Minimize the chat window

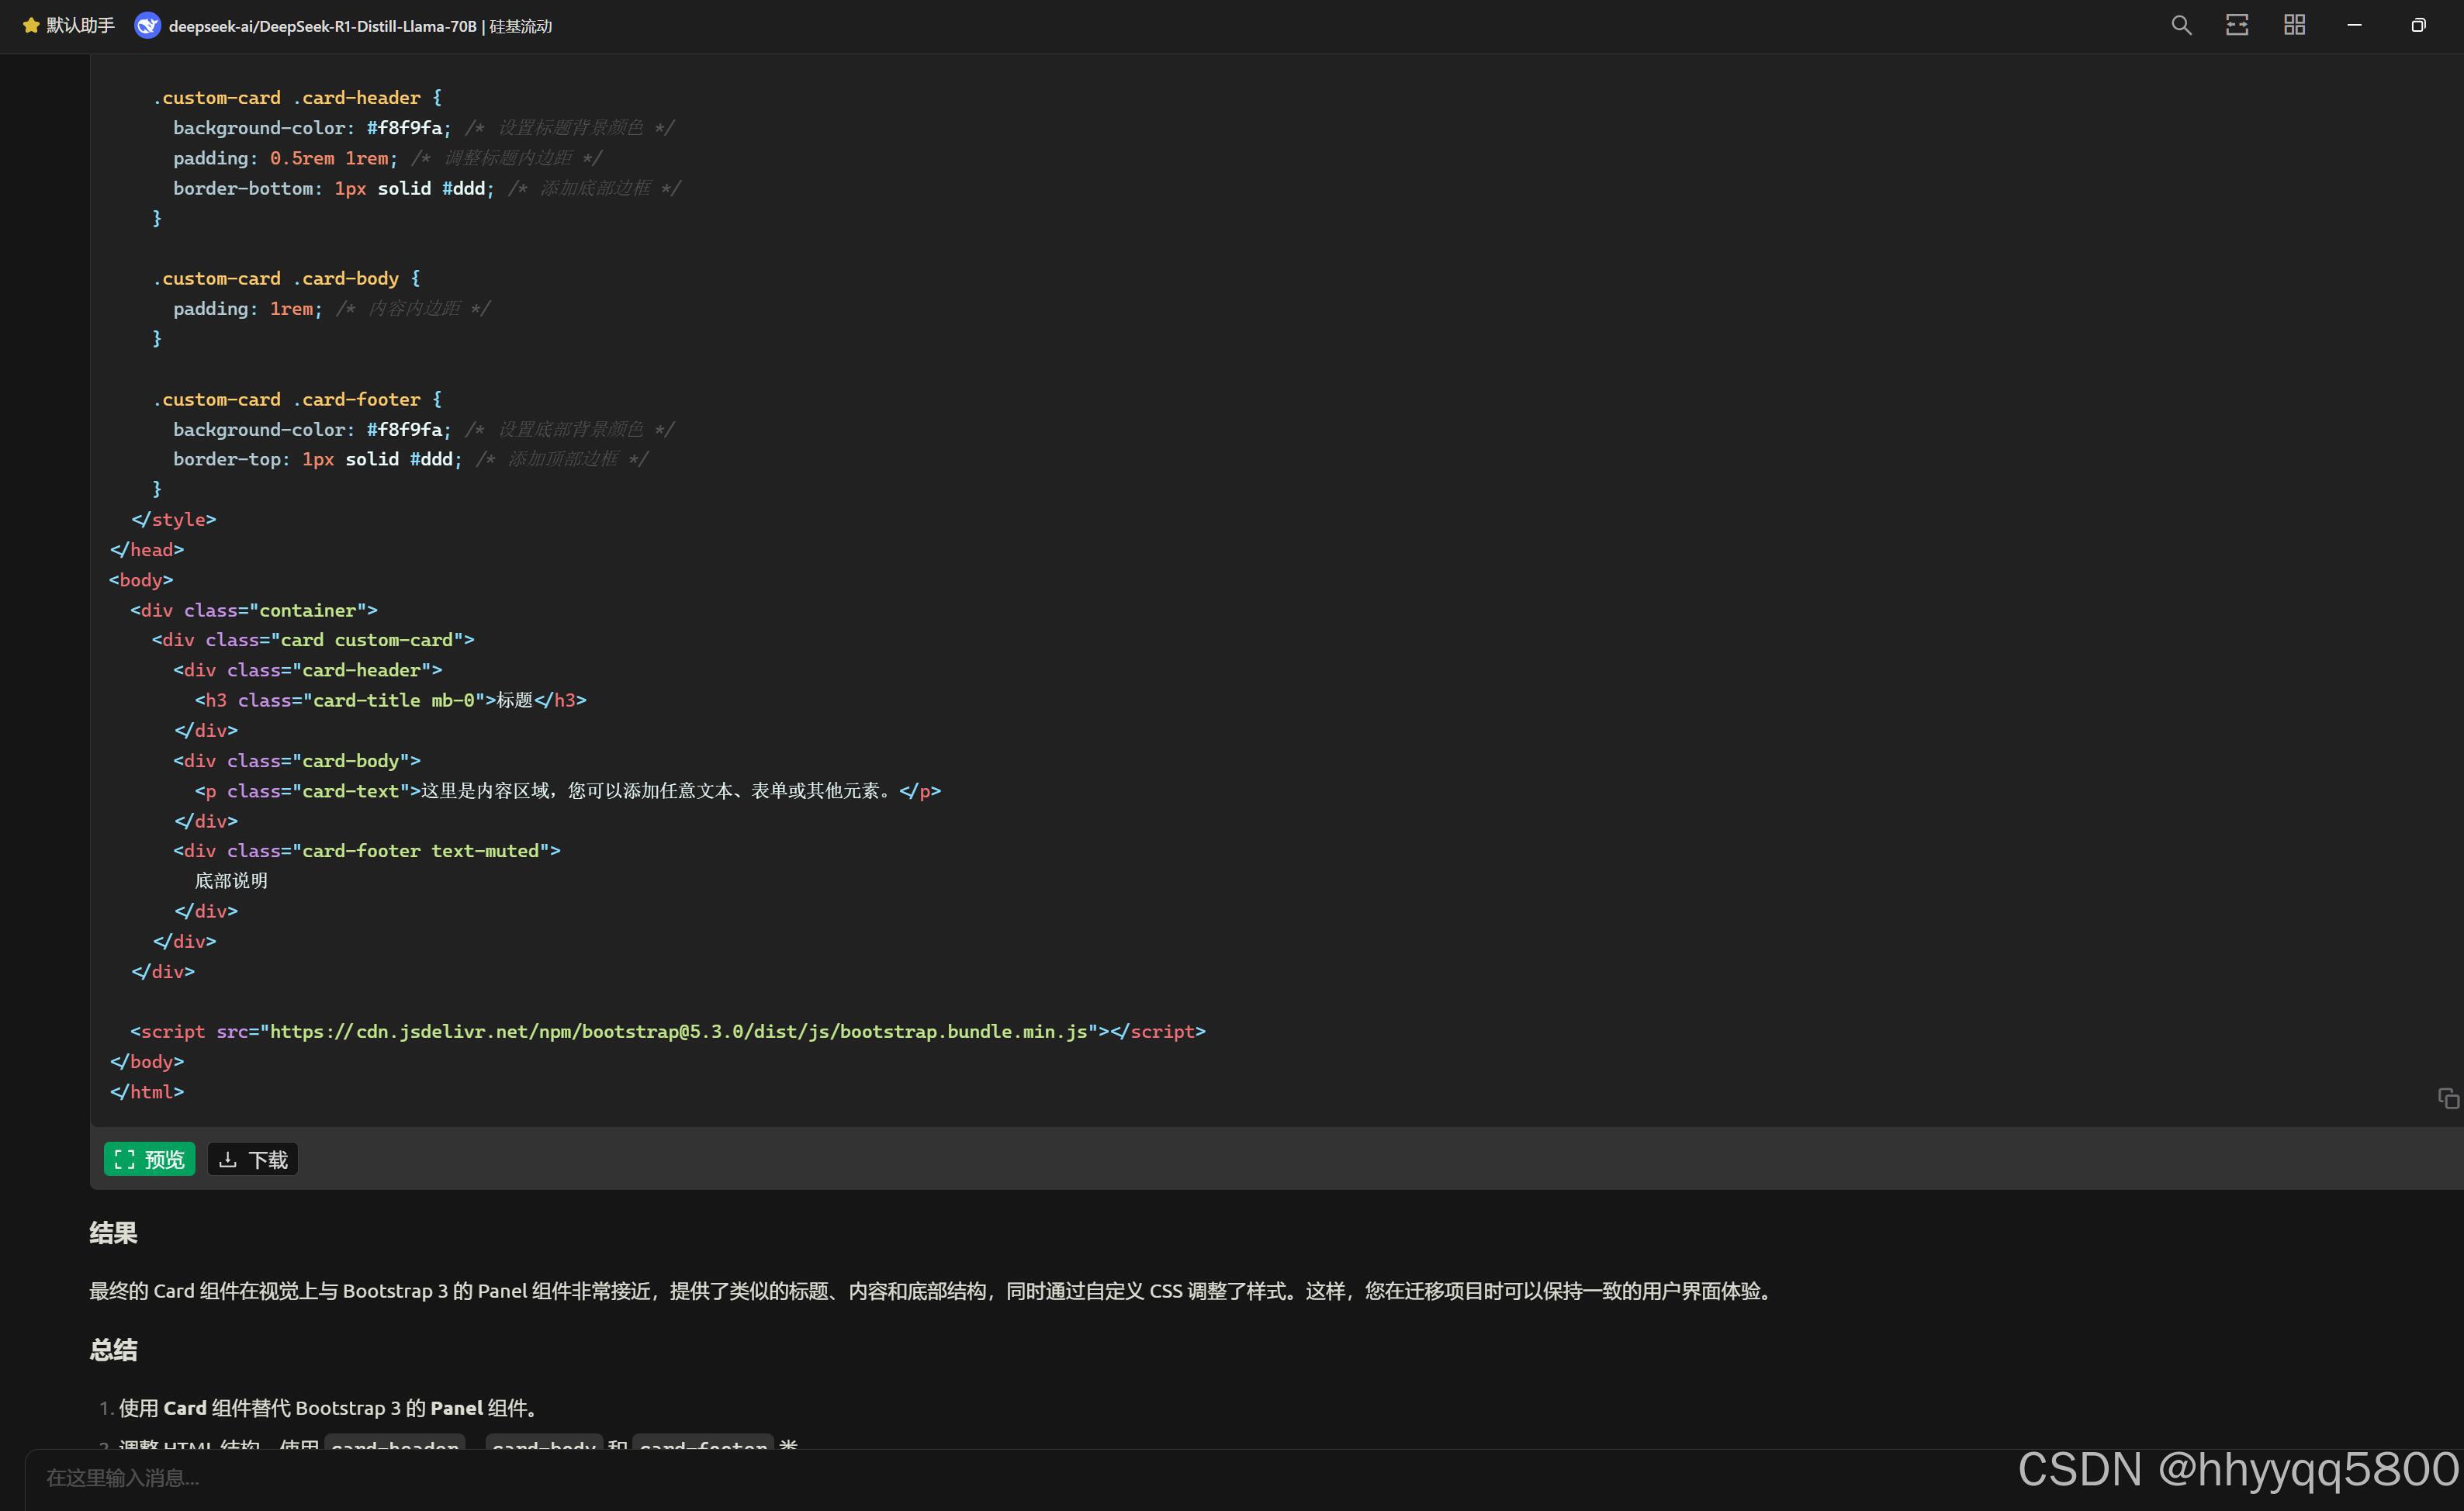click(2354, 26)
